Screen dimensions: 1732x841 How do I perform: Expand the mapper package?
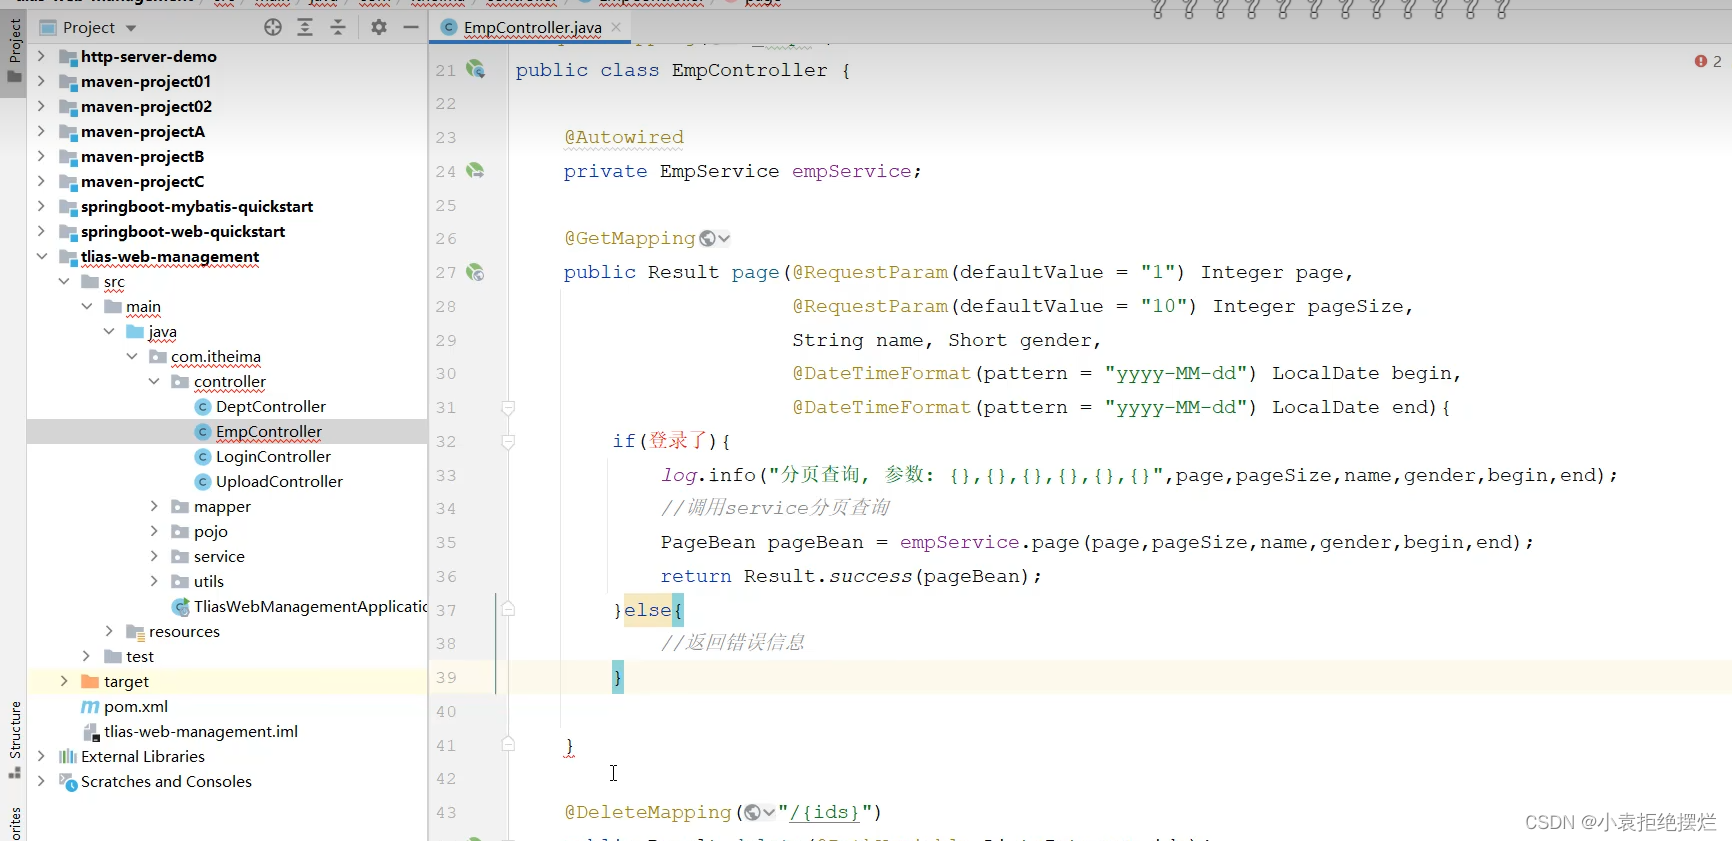coord(154,506)
